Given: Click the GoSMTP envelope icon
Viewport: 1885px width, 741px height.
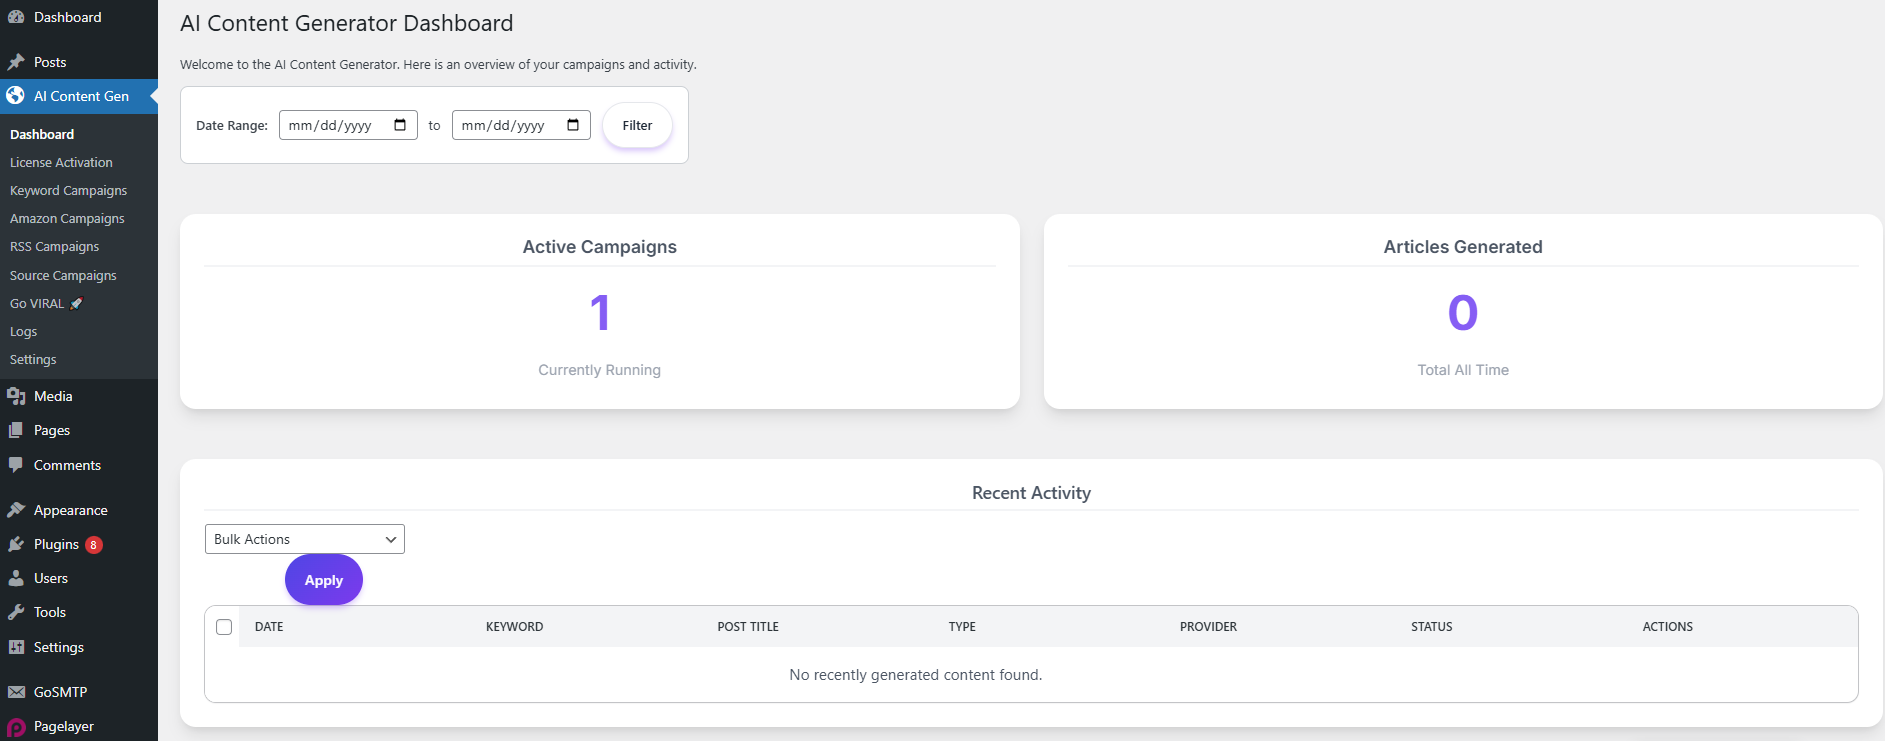Looking at the screenshot, I should coord(16,692).
